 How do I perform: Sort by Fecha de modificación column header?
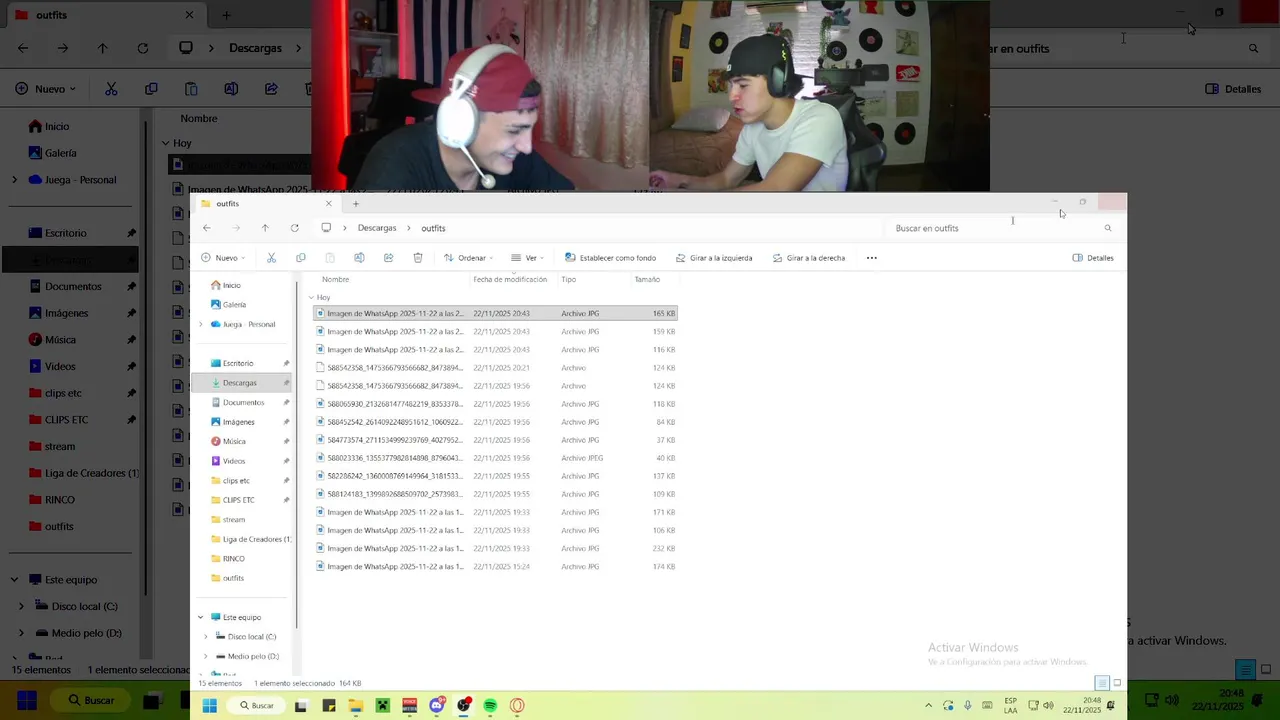point(510,280)
